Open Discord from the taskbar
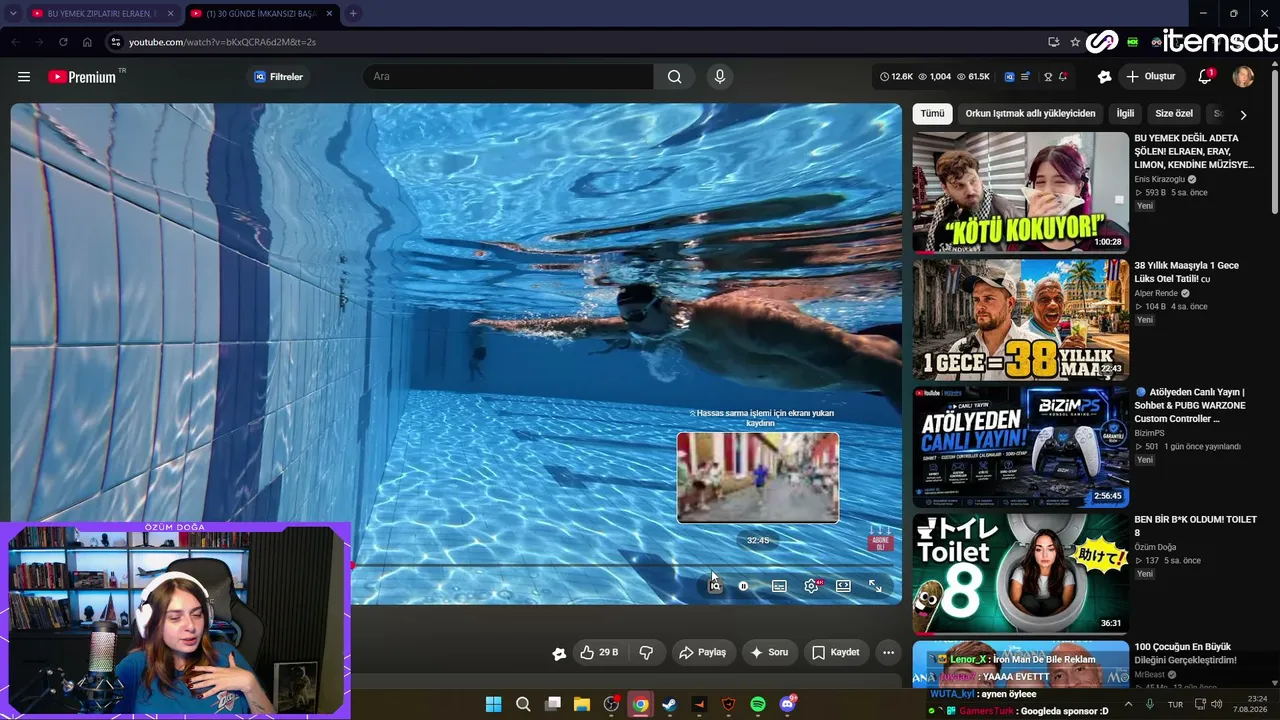1280x720 pixels. click(788, 704)
